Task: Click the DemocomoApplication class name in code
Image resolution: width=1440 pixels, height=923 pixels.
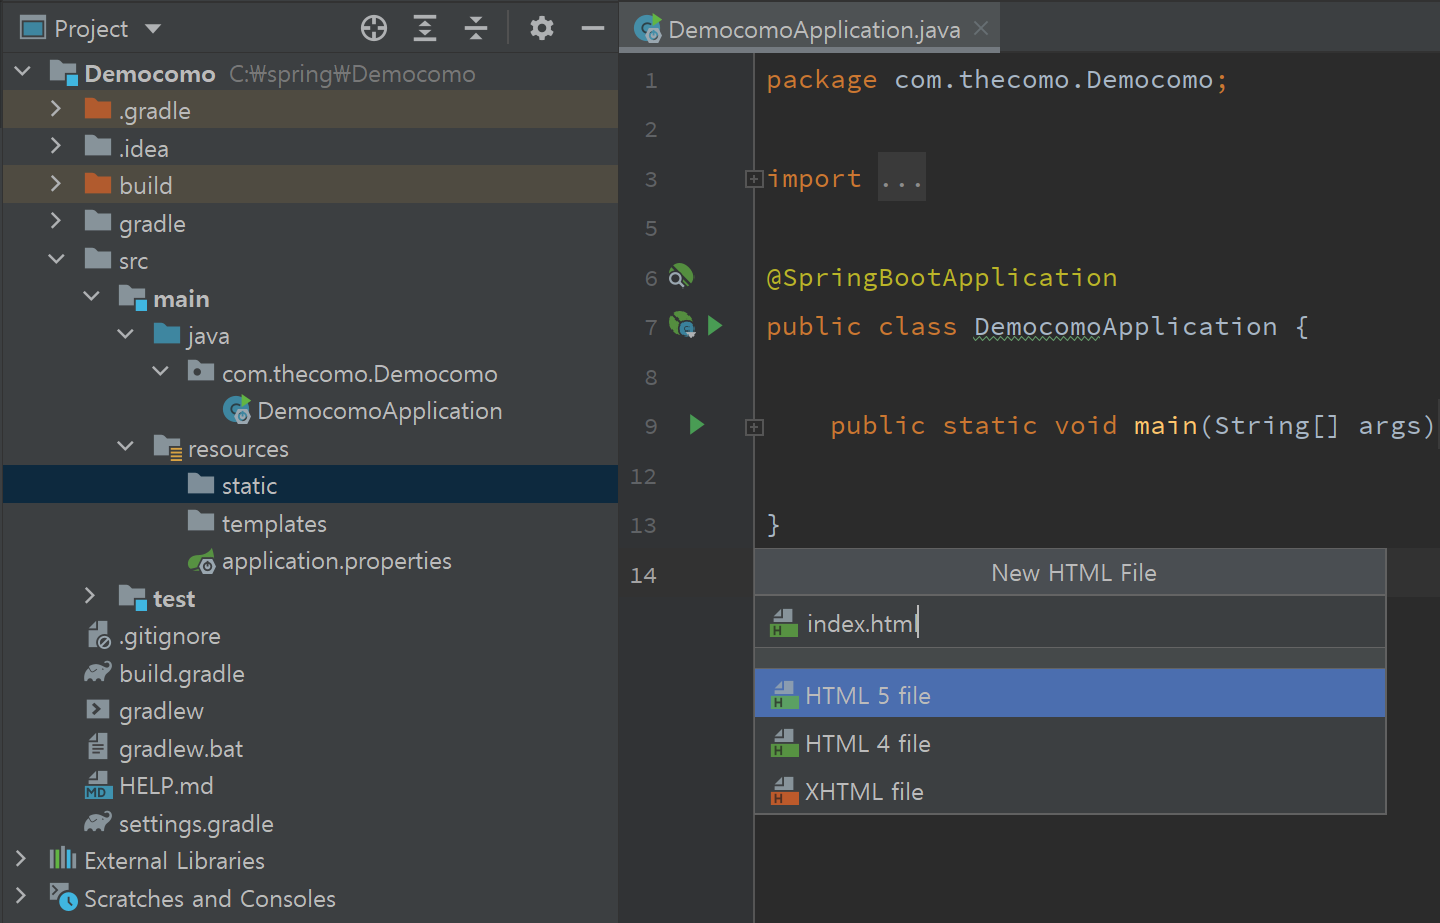Action: click(x=1126, y=327)
